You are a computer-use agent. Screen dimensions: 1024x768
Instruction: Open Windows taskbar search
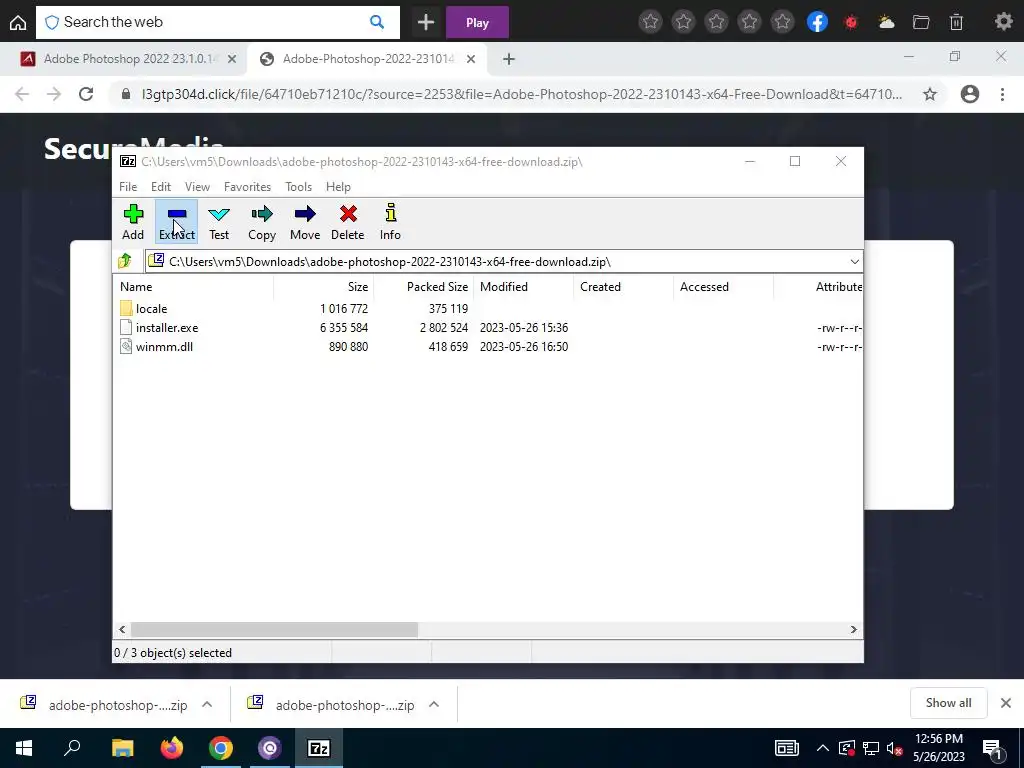pyautogui.click(x=72, y=748)
